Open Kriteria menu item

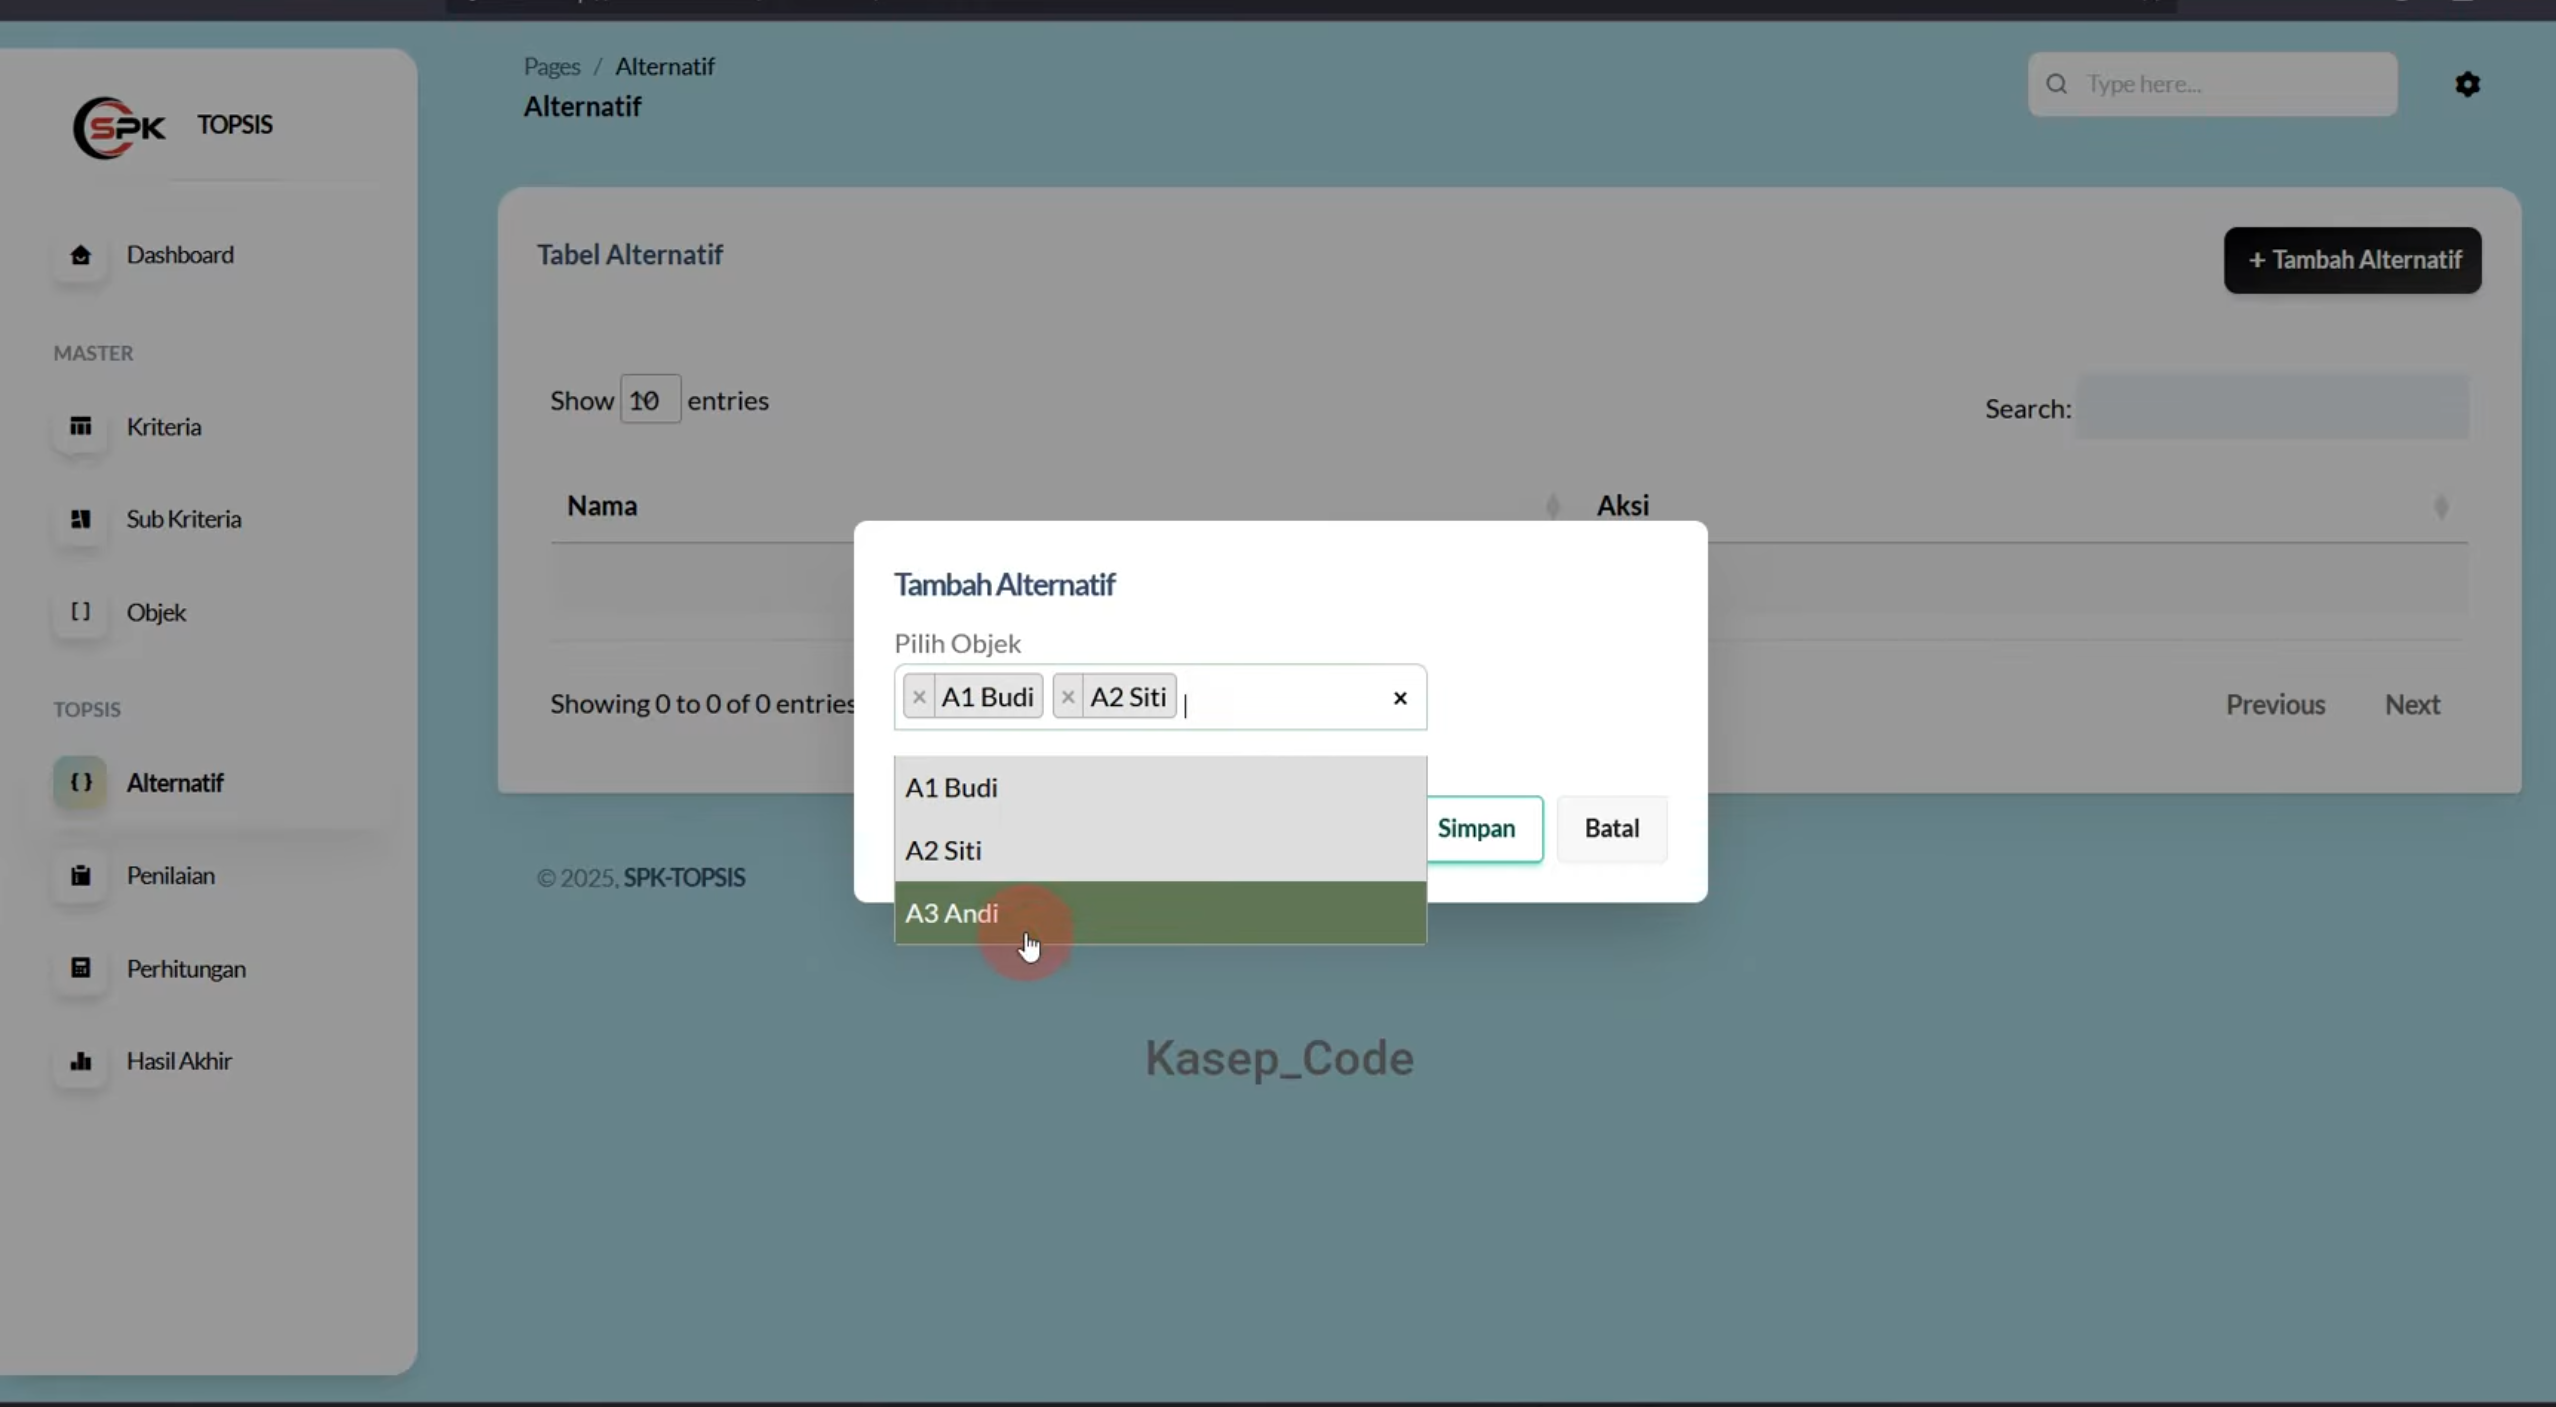[164, 427]
